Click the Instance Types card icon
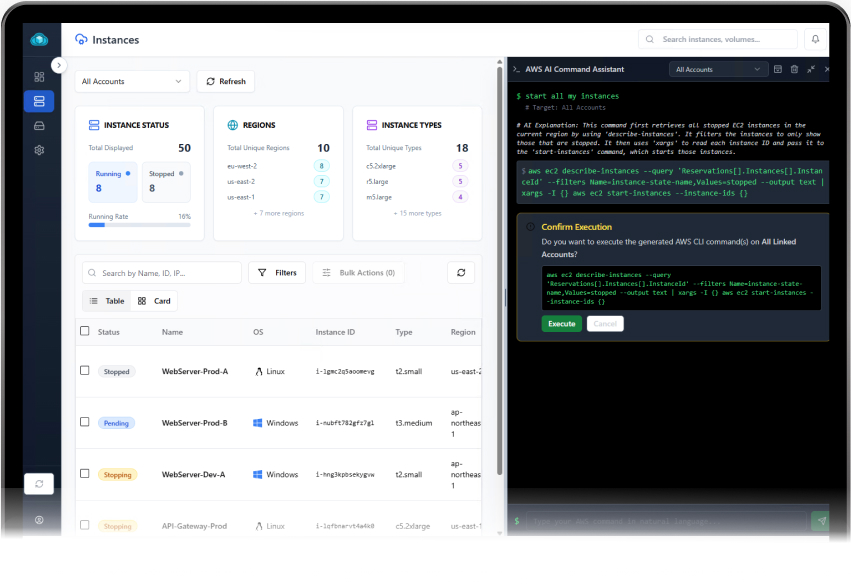The image size is (851, 588). tap(372, 125)
